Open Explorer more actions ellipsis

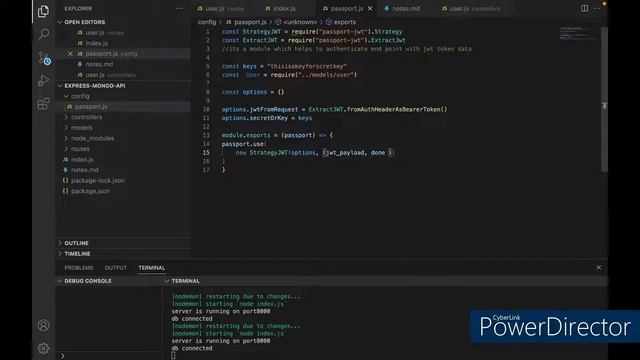pyautogui.click(x=179, y=9)
